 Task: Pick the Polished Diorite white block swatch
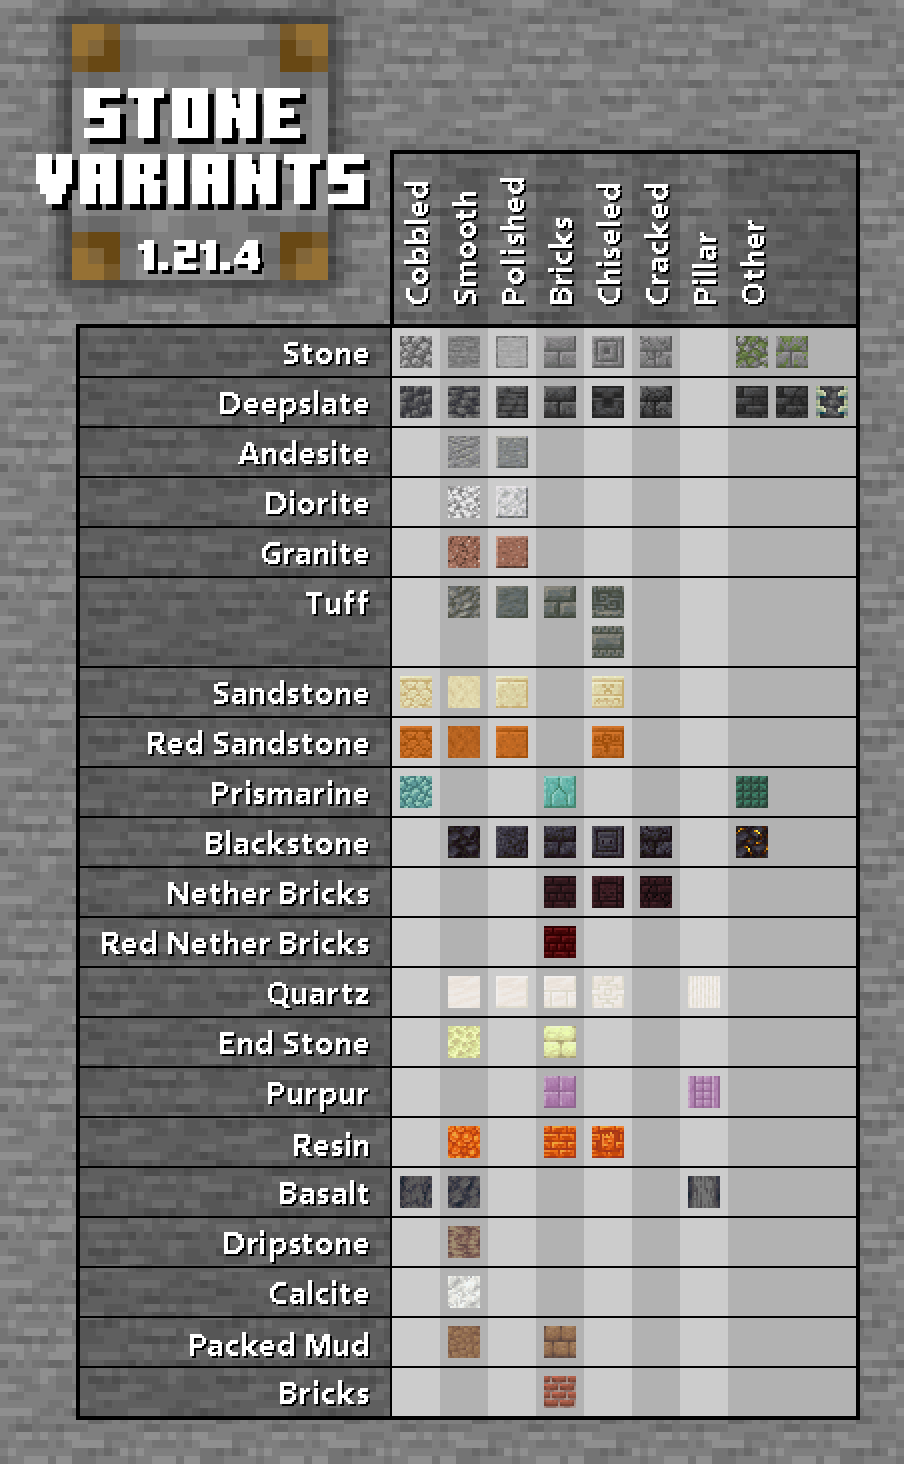(512, 502)
